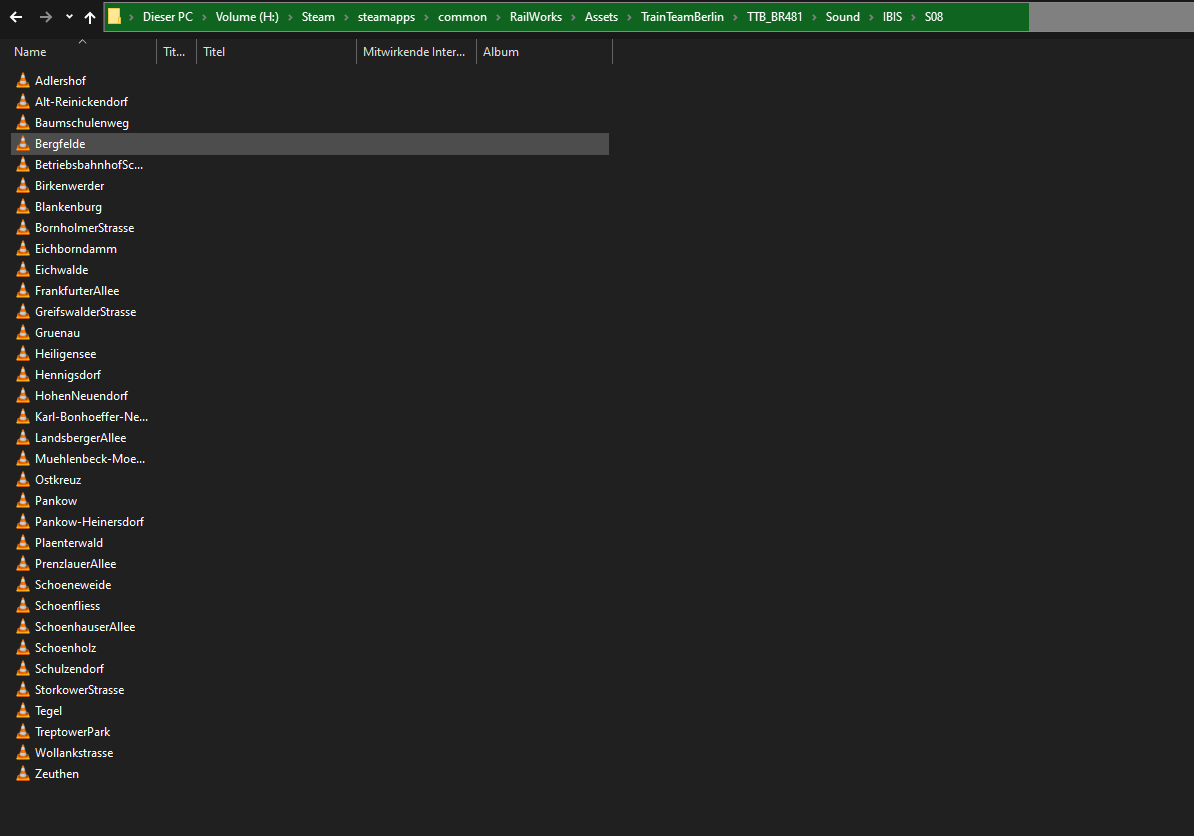Navigate to Assets breadcrumb
Screen dimensions: 1194x836
pyautogui.click(x=601, y=17)
